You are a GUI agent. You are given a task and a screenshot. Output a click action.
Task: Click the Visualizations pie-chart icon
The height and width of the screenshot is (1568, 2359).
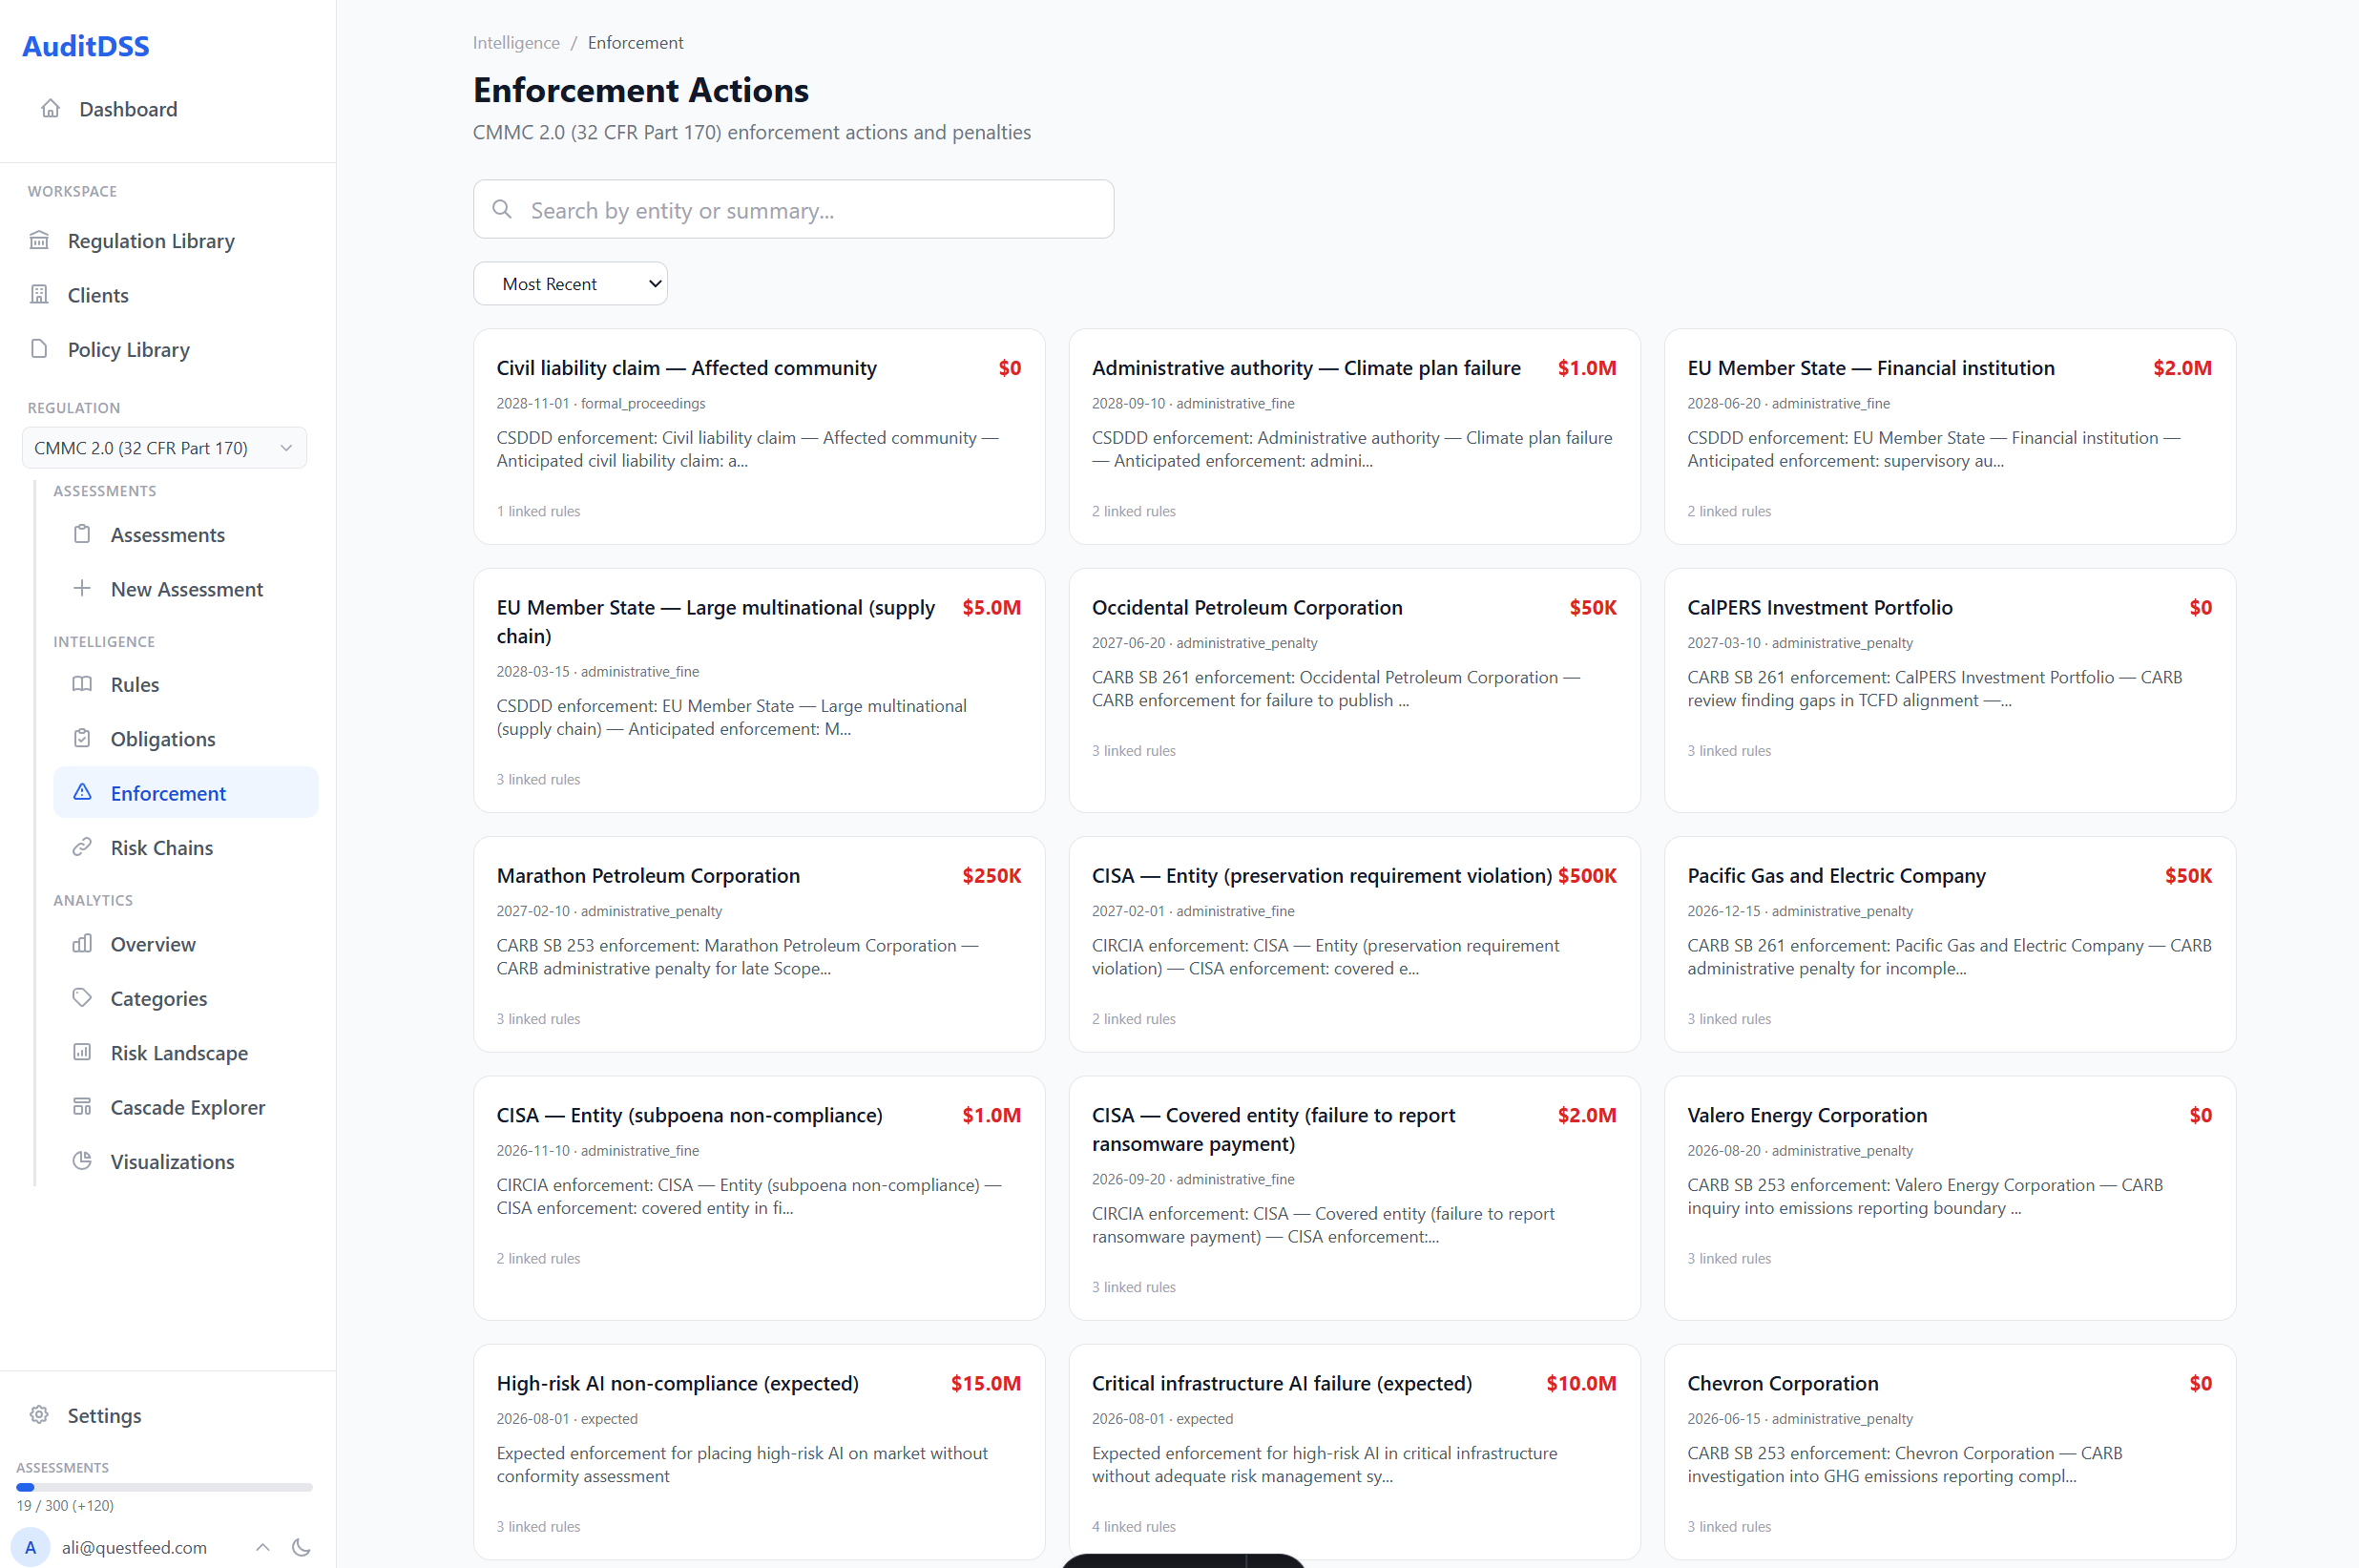point(84,1161)
